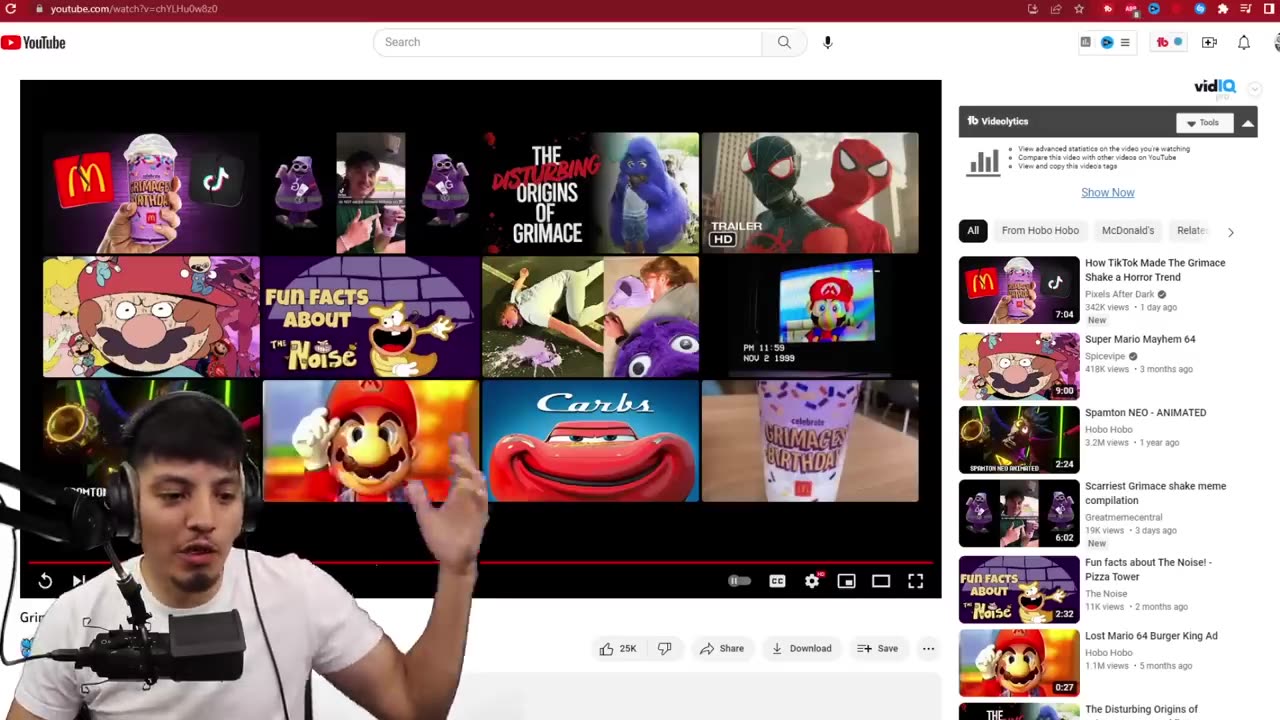1280x720 pixels.
Task: Seek on the red video progress bar
Action: coord(480,563)
